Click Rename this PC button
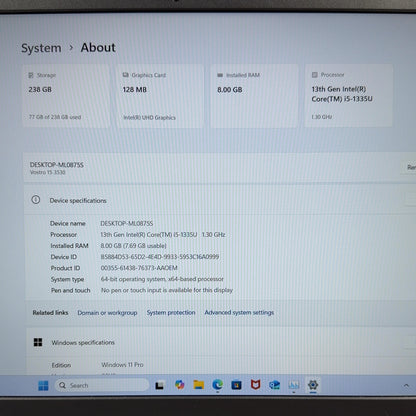This screenshot has width=416, height=416. pos(409,167)
